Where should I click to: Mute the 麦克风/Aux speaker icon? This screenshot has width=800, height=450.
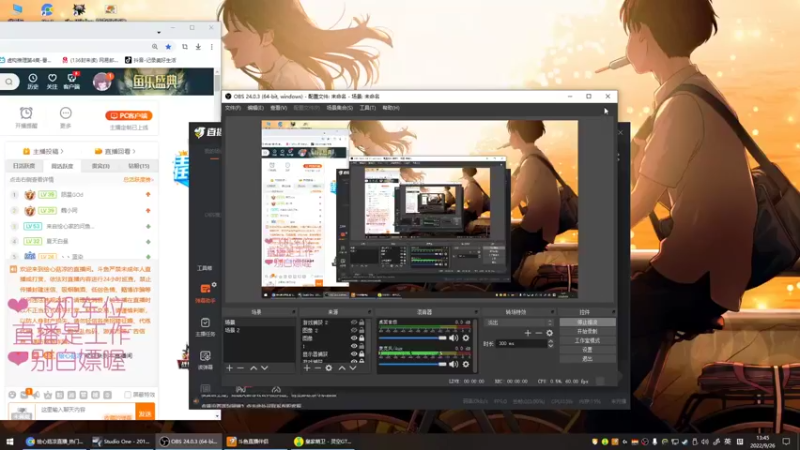[x=453, y=364]
